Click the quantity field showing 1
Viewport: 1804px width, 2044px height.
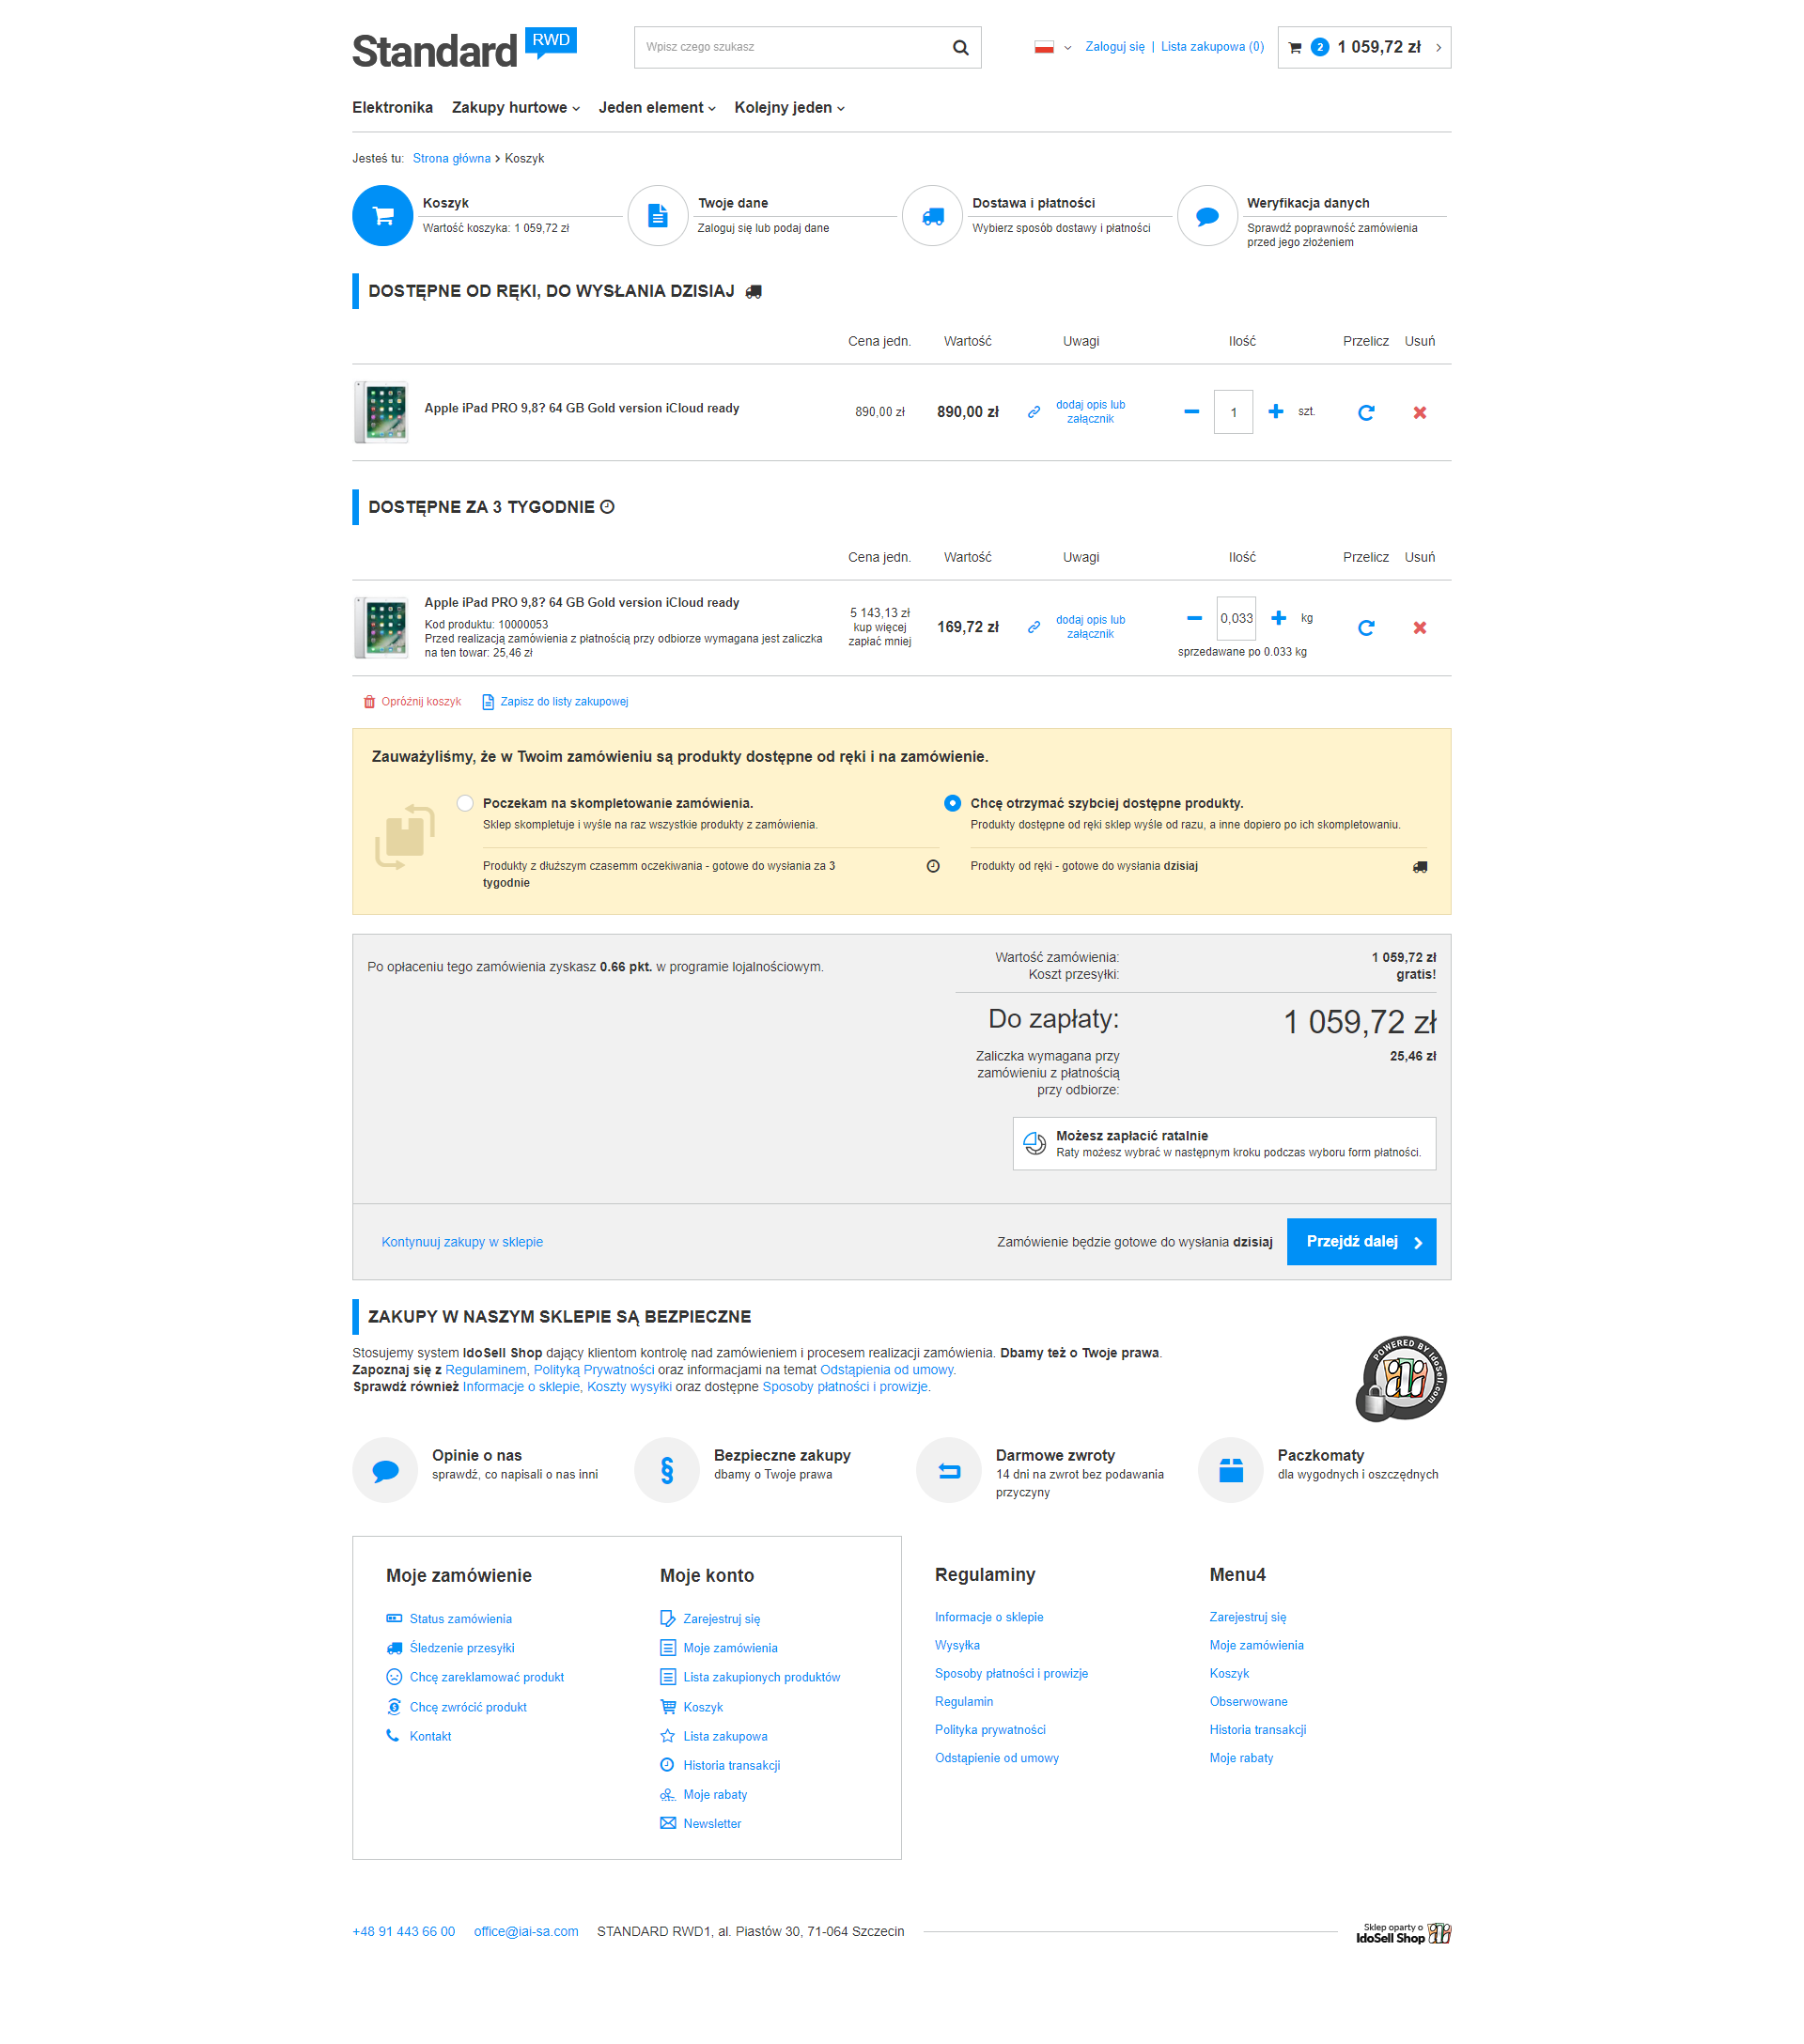pyautogui.click(x=1233, y=412)
